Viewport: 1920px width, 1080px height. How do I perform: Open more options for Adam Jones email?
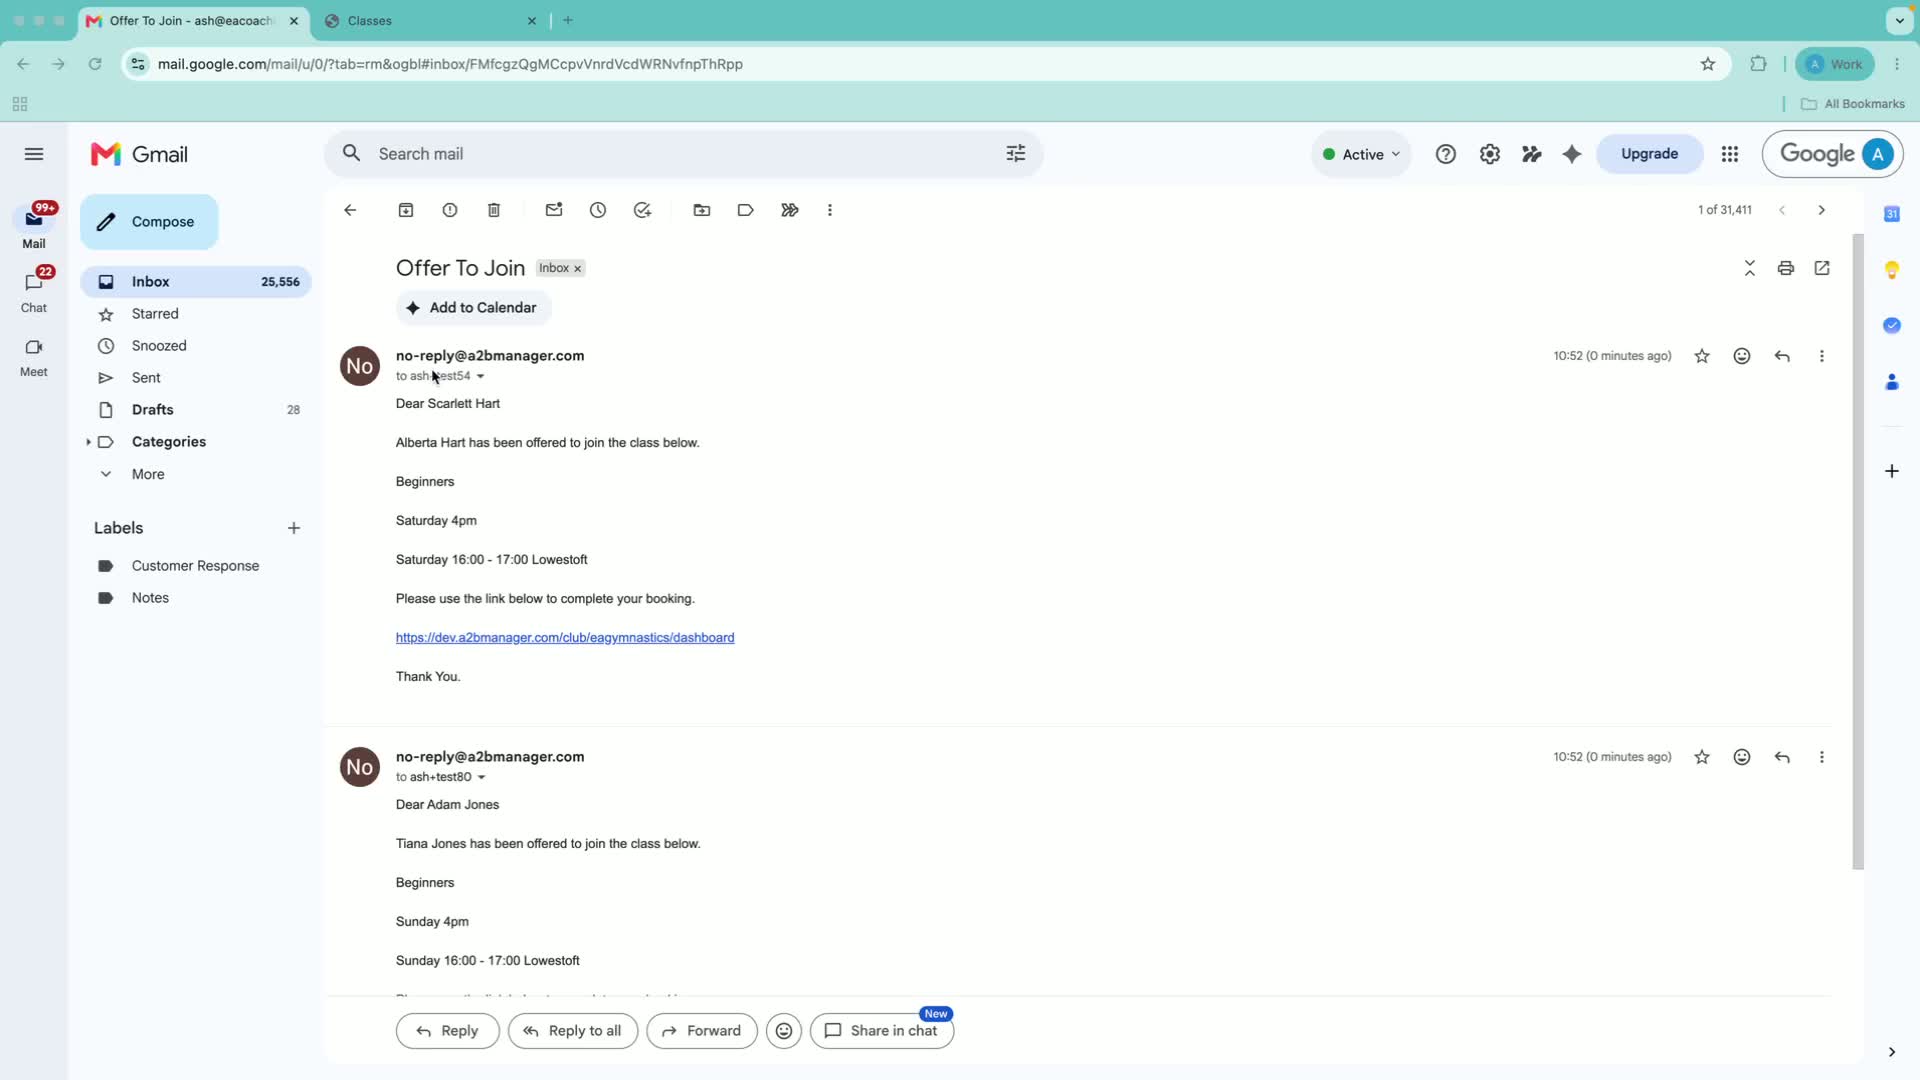tap(1822, 757)
